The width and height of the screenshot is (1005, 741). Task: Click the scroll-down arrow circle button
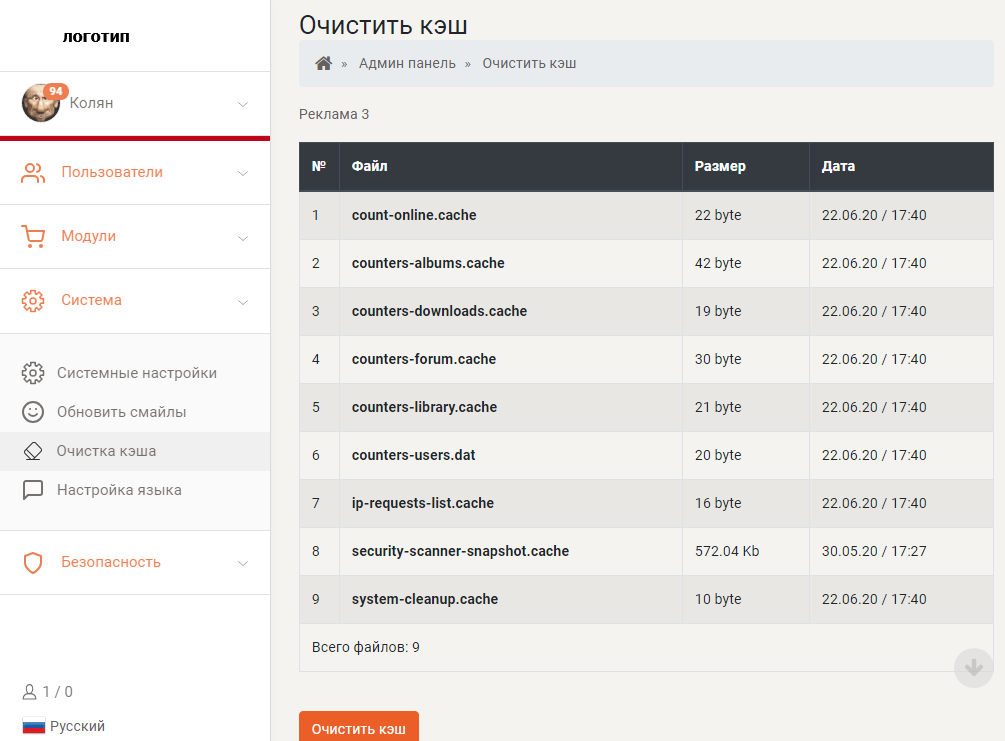[973, 667]
